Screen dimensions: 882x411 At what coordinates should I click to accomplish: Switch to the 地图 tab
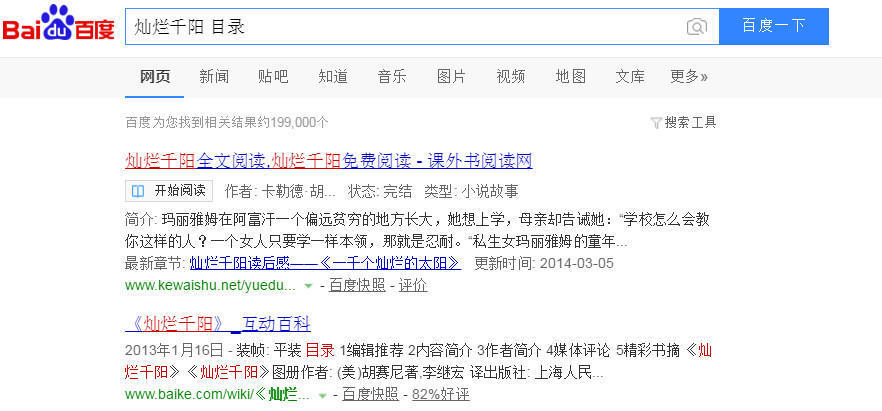[570, 76]
